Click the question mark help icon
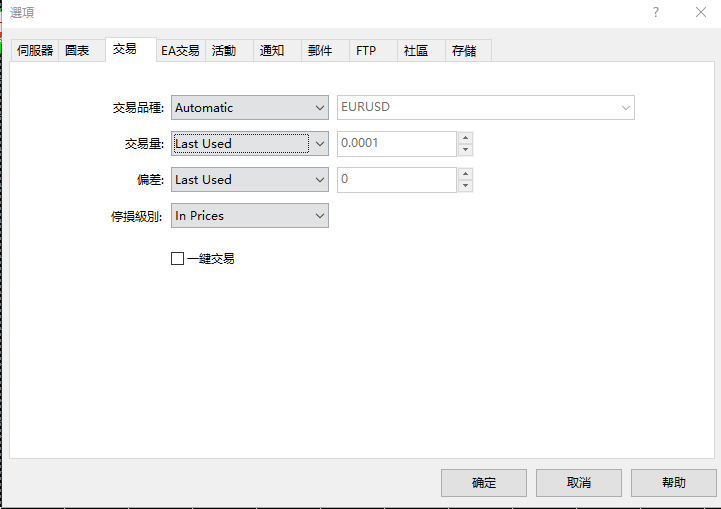This screenshot has width=721, height=509. click(656, 12)
